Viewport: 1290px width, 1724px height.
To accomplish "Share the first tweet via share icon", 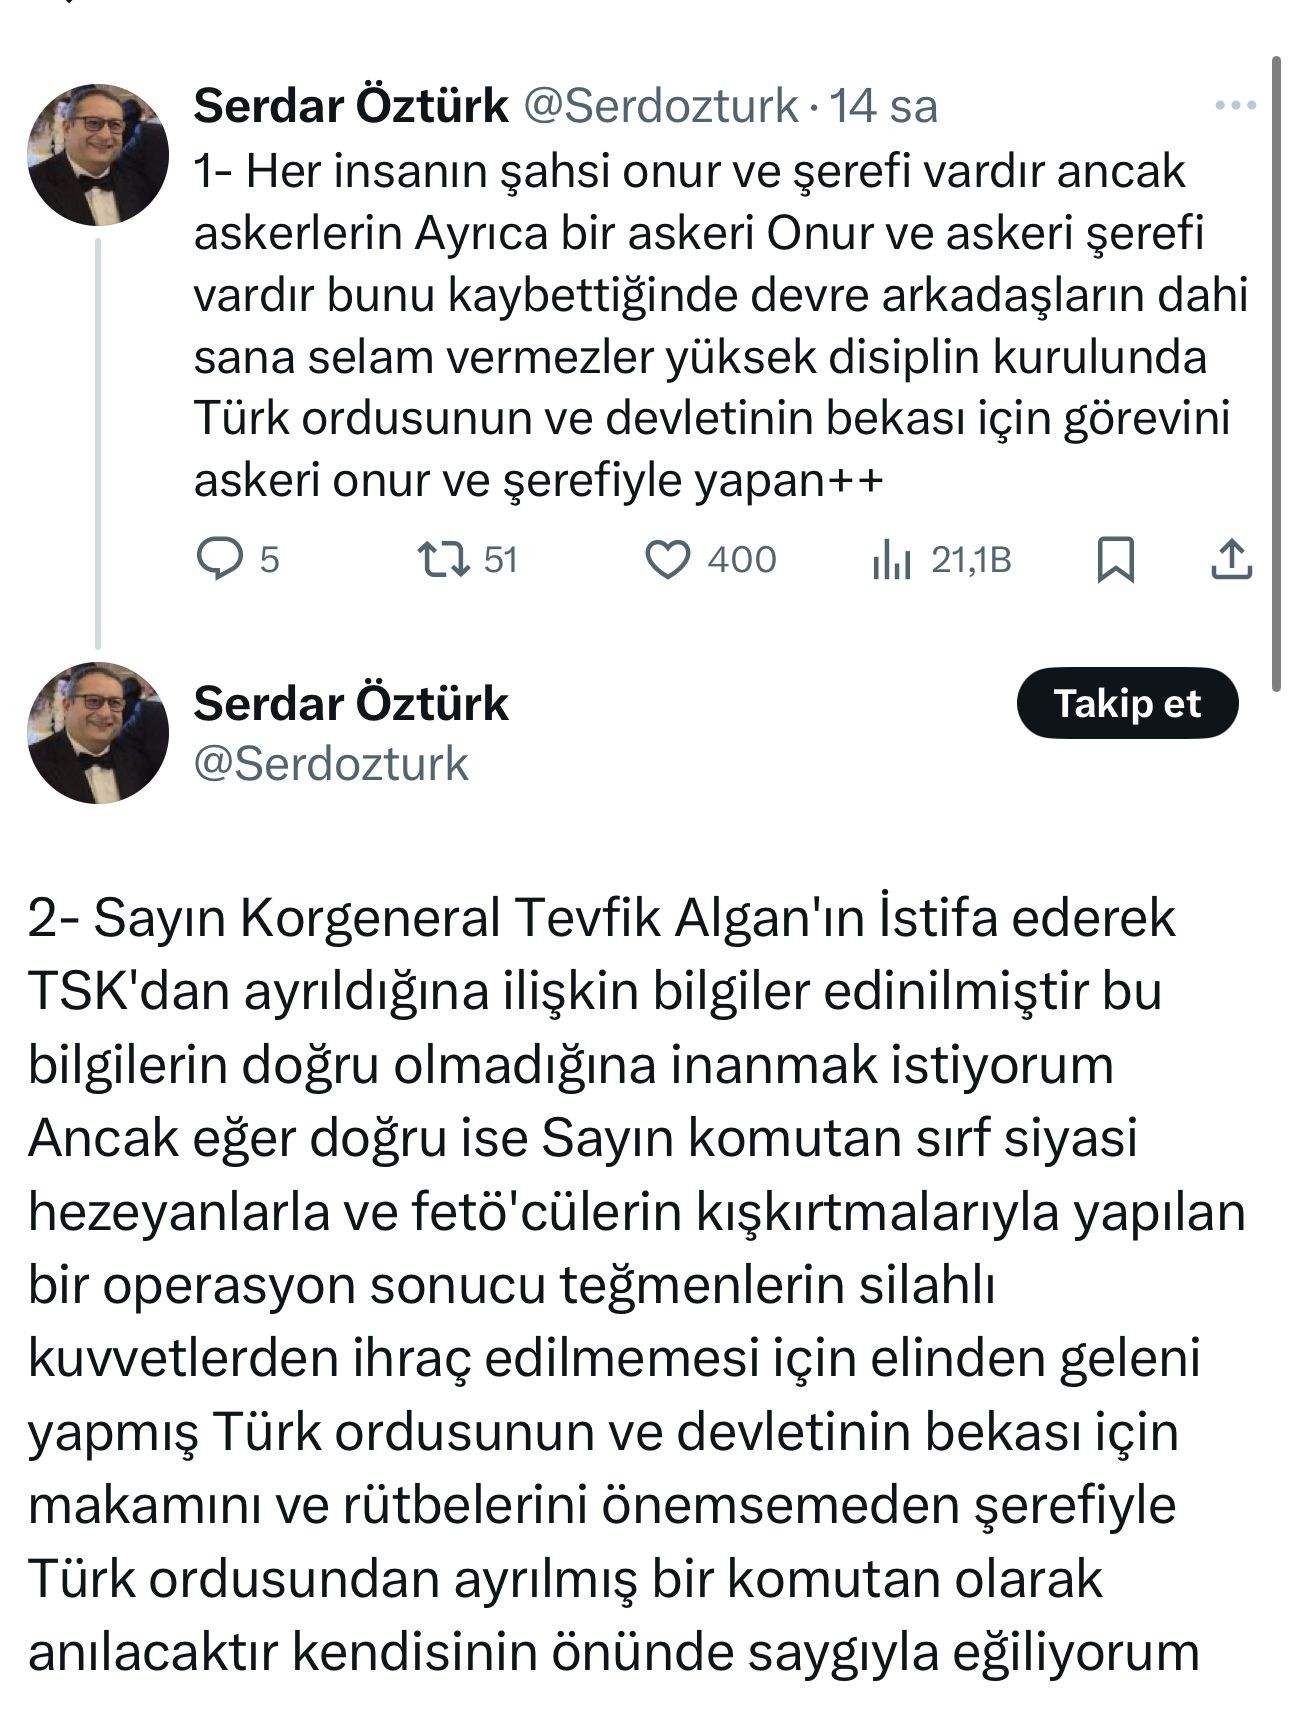I will (1231, 559).
